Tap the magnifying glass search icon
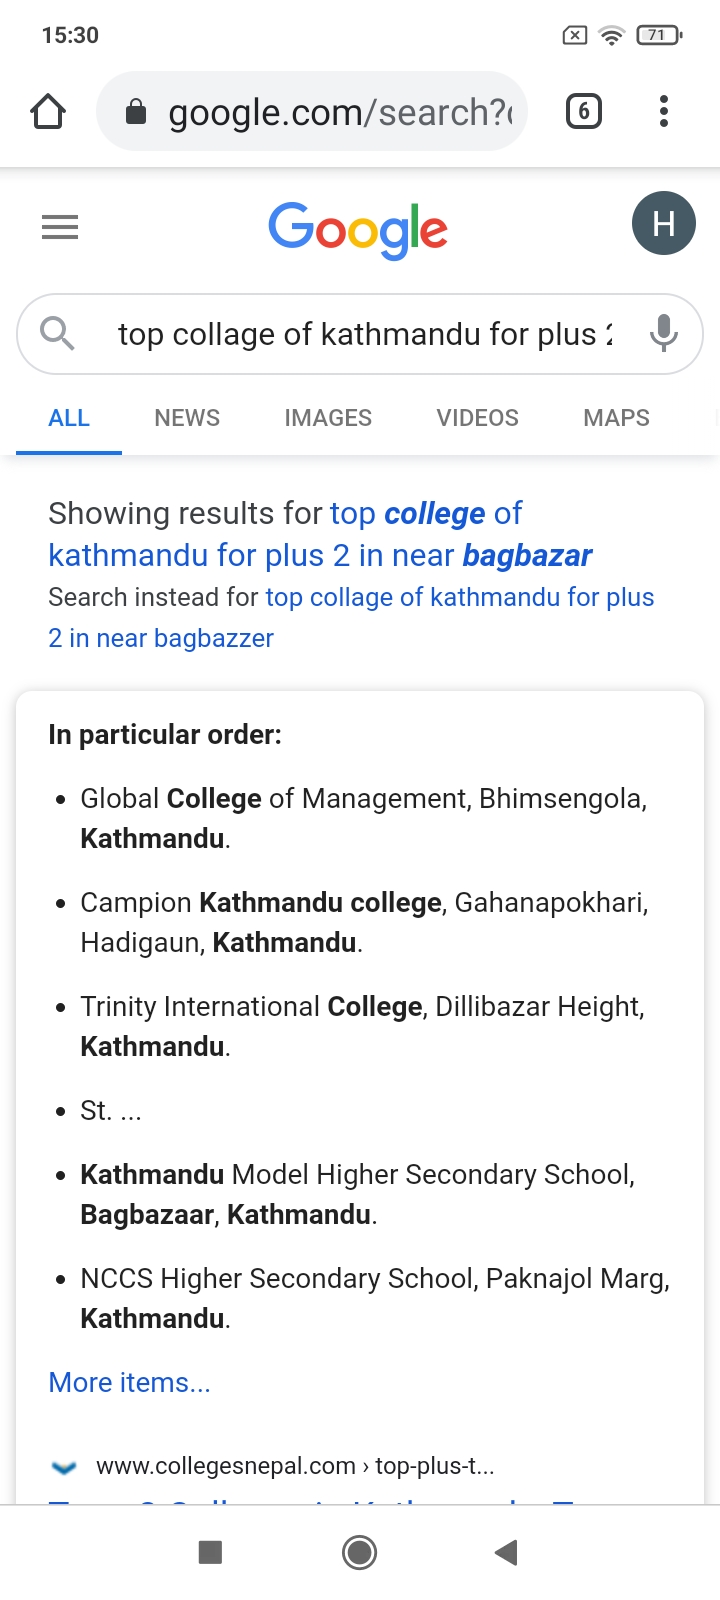 click(x=57, y=333)
